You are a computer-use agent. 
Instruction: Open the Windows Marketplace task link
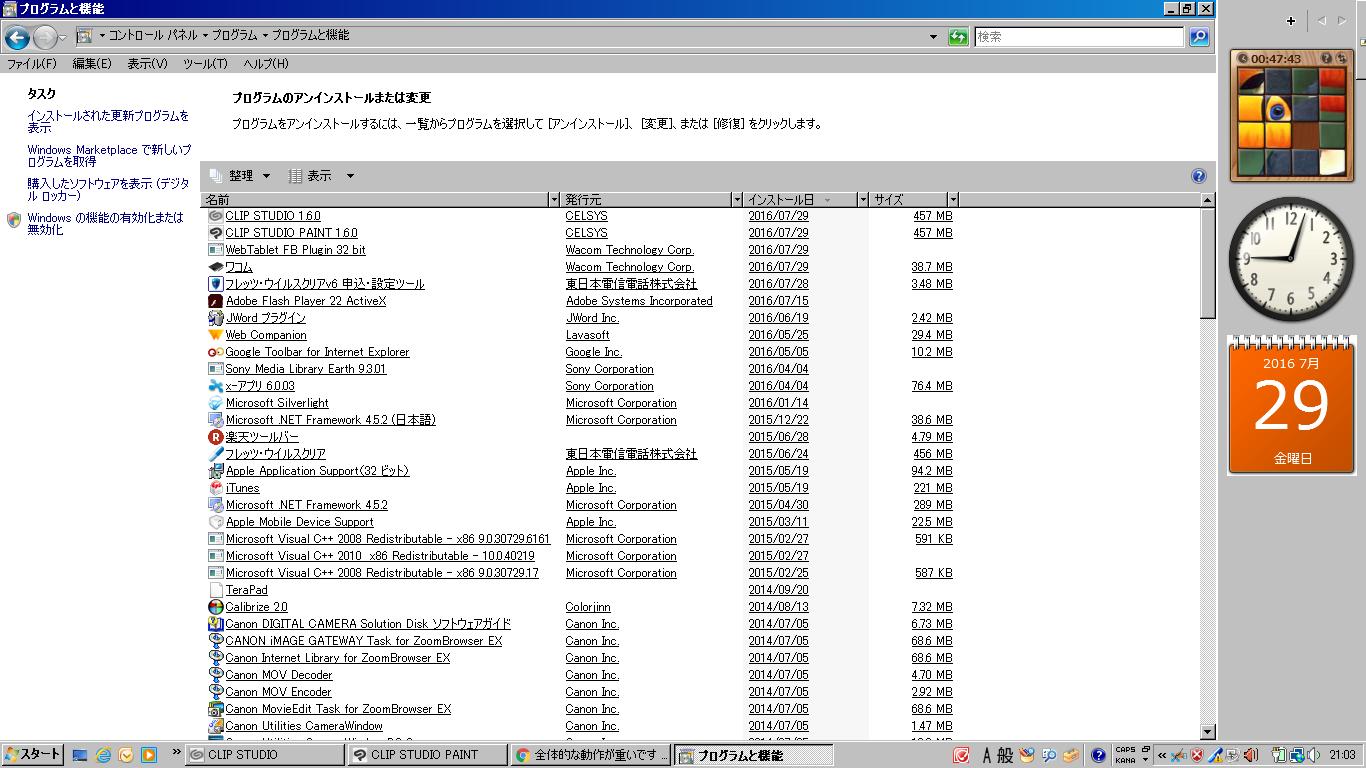(x=109, y=155)
